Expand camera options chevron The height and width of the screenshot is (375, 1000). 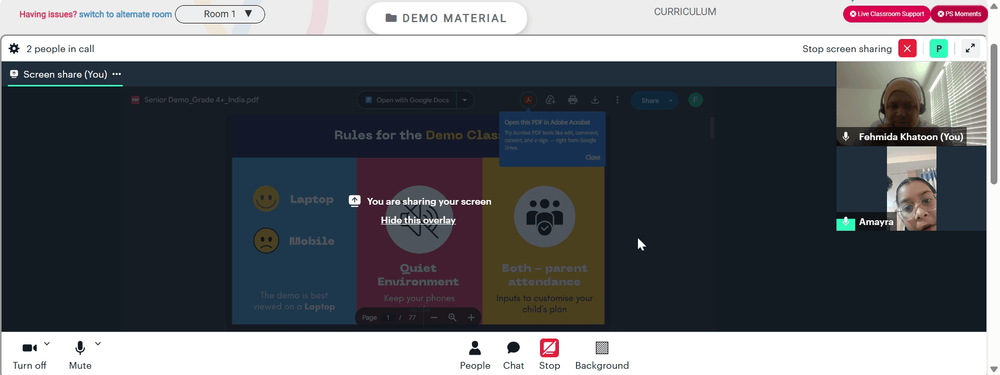pyautogui.click(x=47, y=344)
